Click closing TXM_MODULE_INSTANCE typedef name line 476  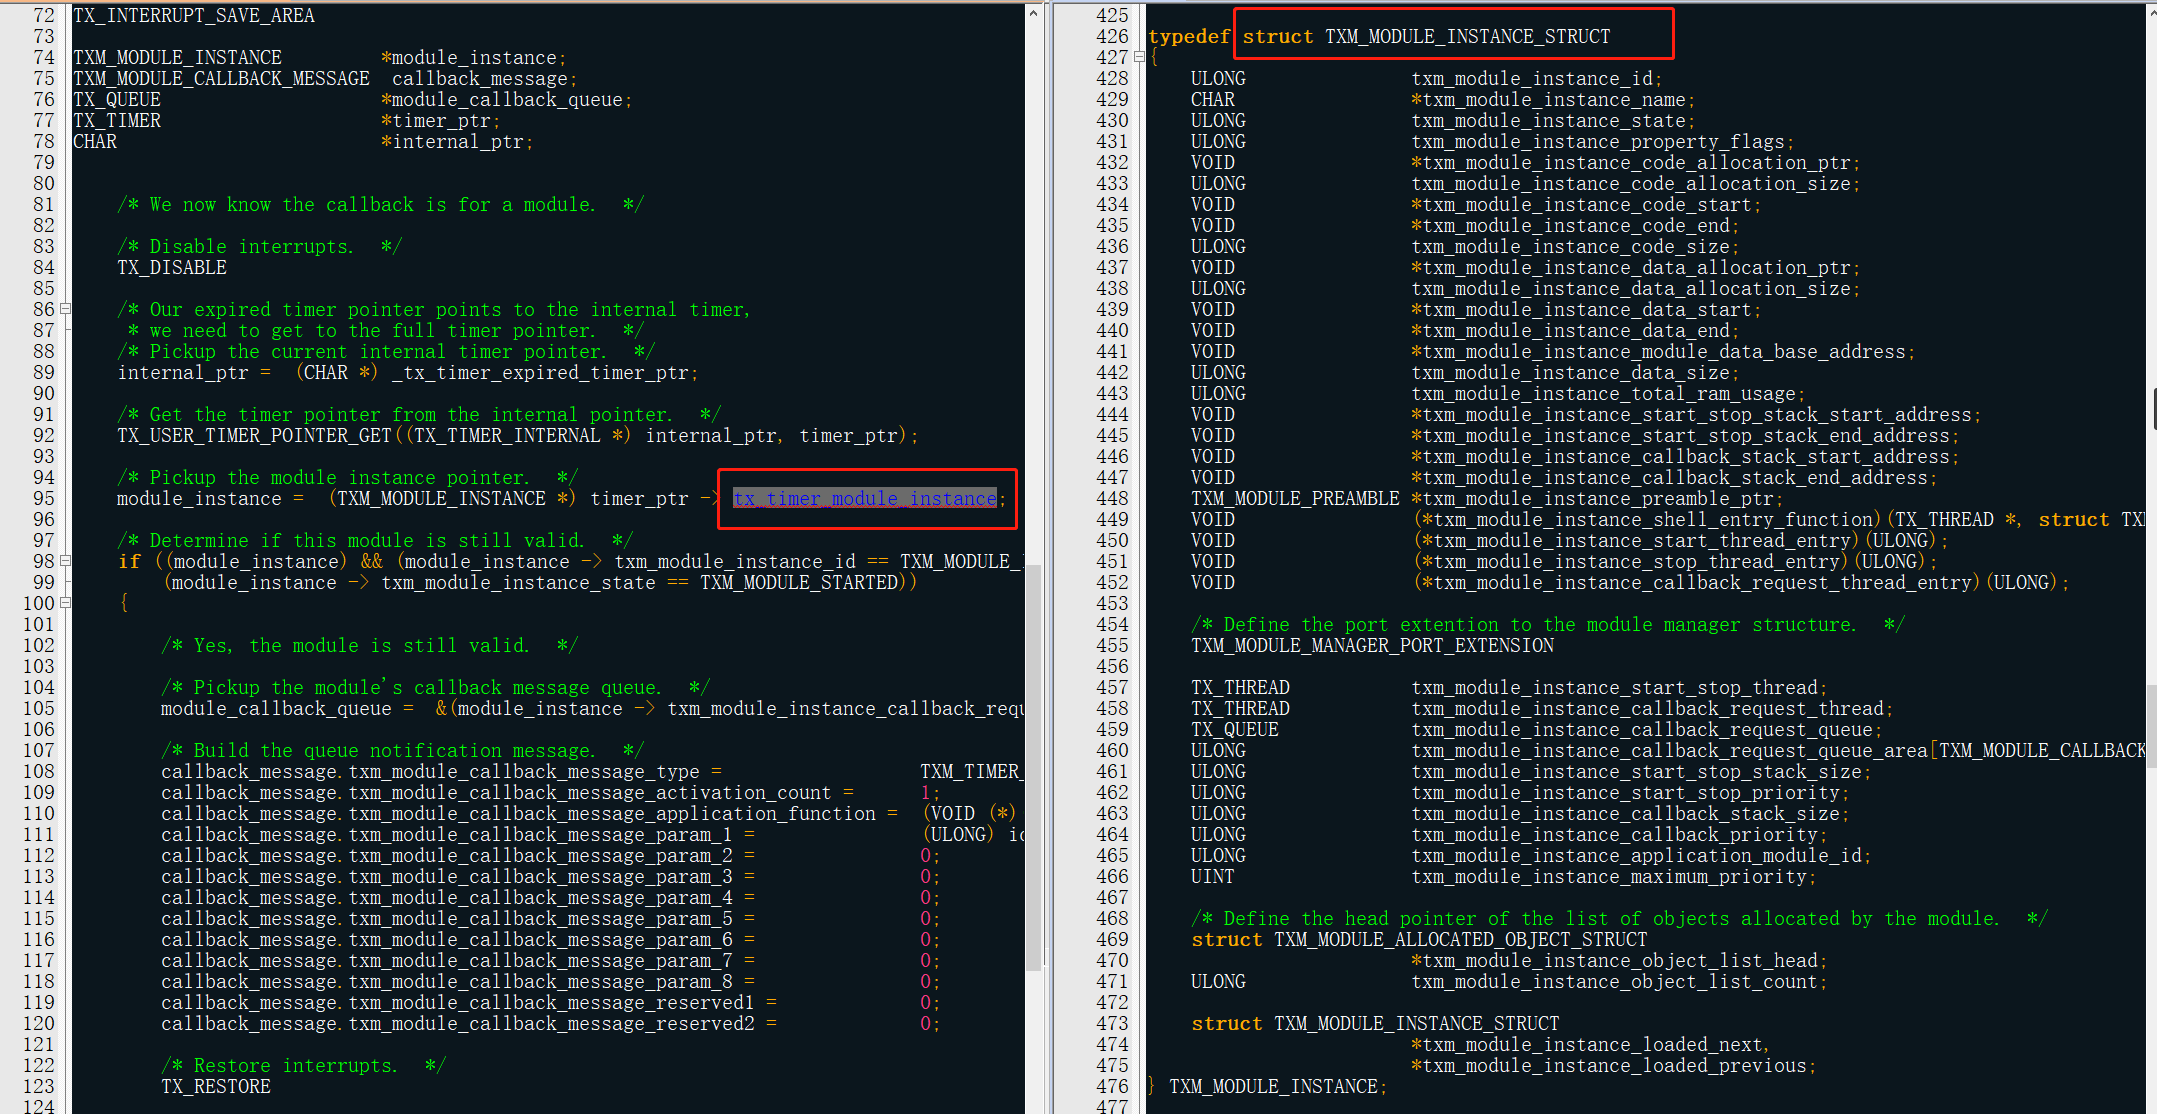[1273, 1087]
